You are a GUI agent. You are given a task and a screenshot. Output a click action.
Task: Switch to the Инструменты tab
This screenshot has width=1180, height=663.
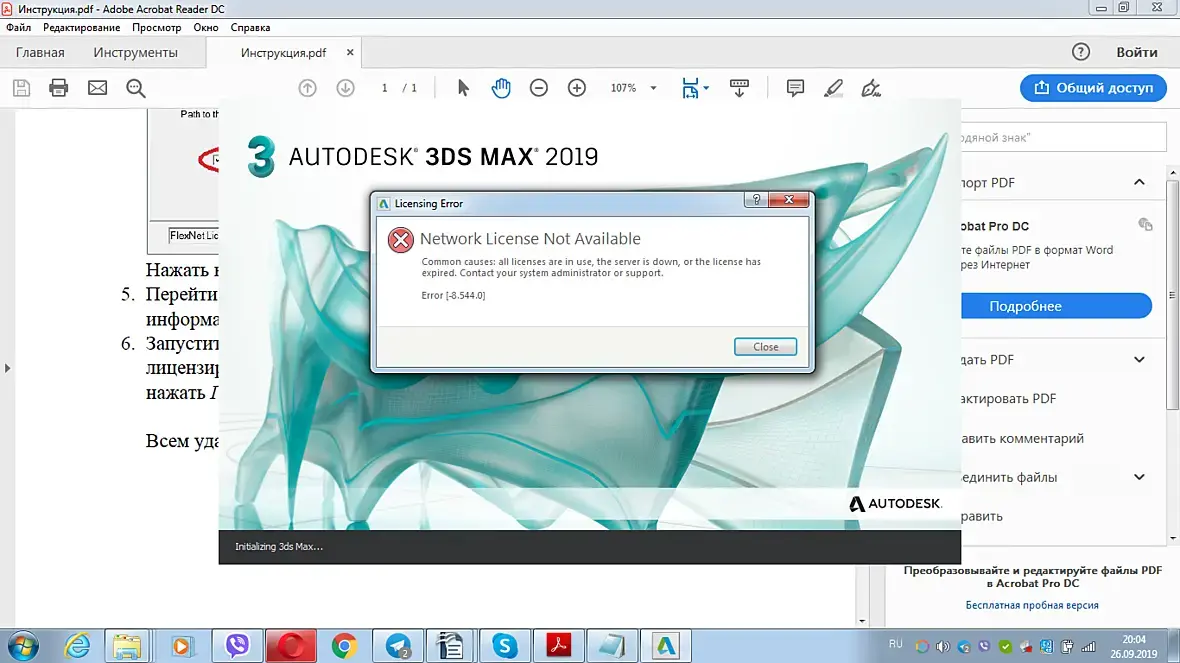(x=135, y=53)
